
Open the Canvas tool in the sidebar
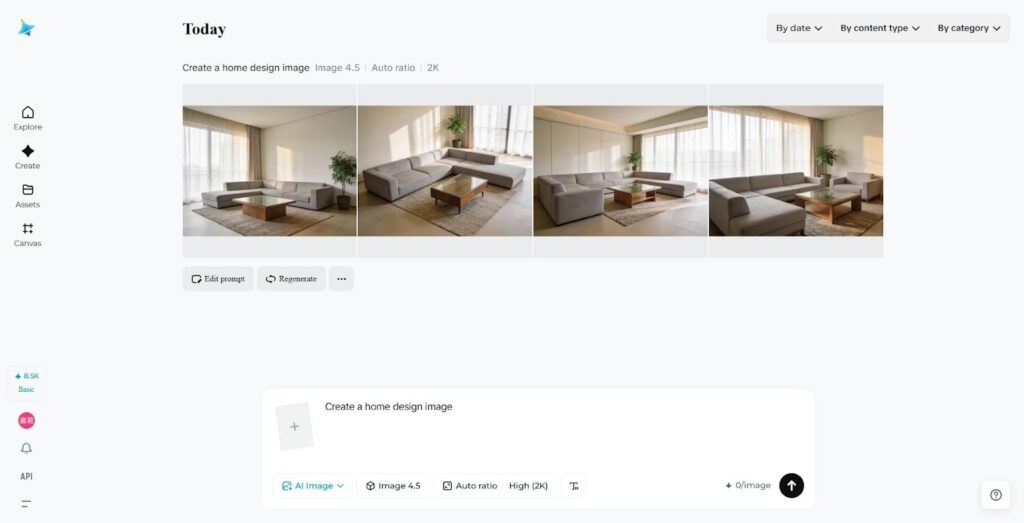(27, 234)
